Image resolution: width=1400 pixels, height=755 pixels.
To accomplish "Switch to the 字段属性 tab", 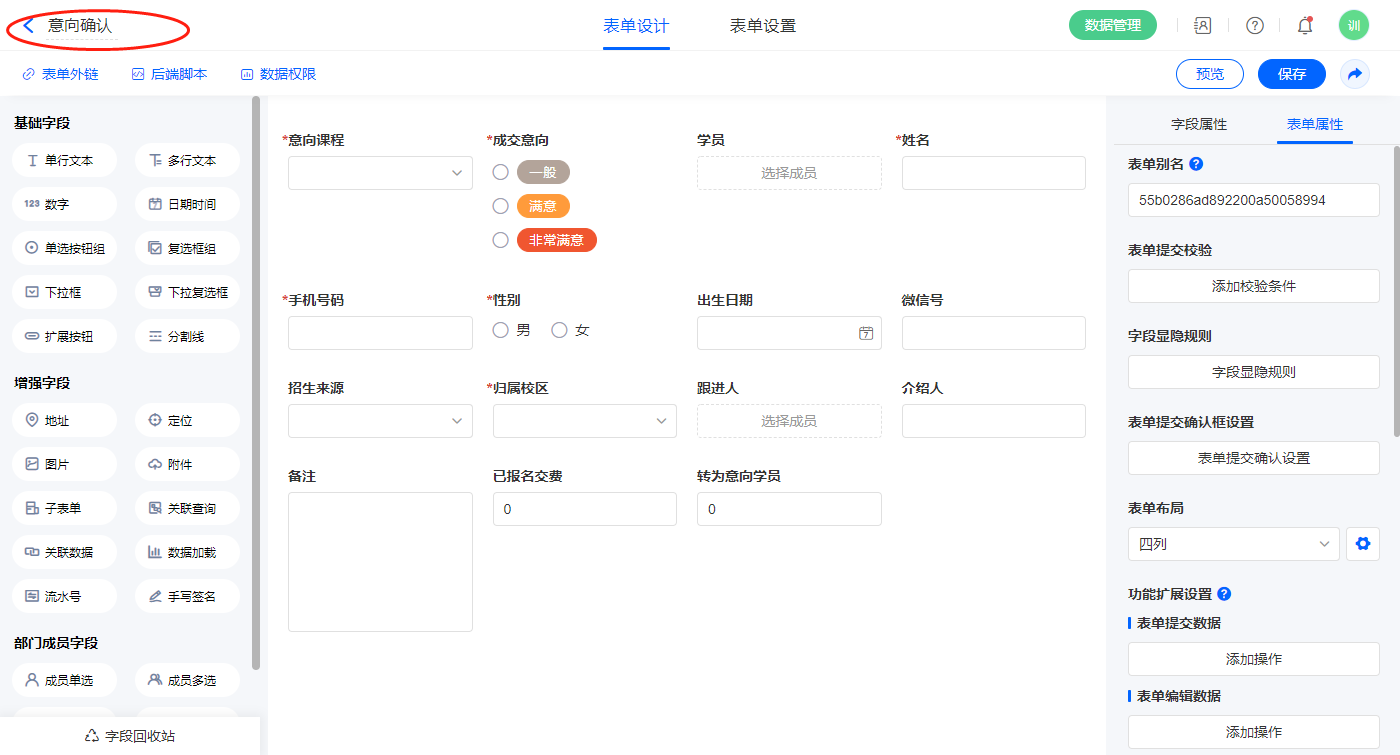I will click(1198, 124).
